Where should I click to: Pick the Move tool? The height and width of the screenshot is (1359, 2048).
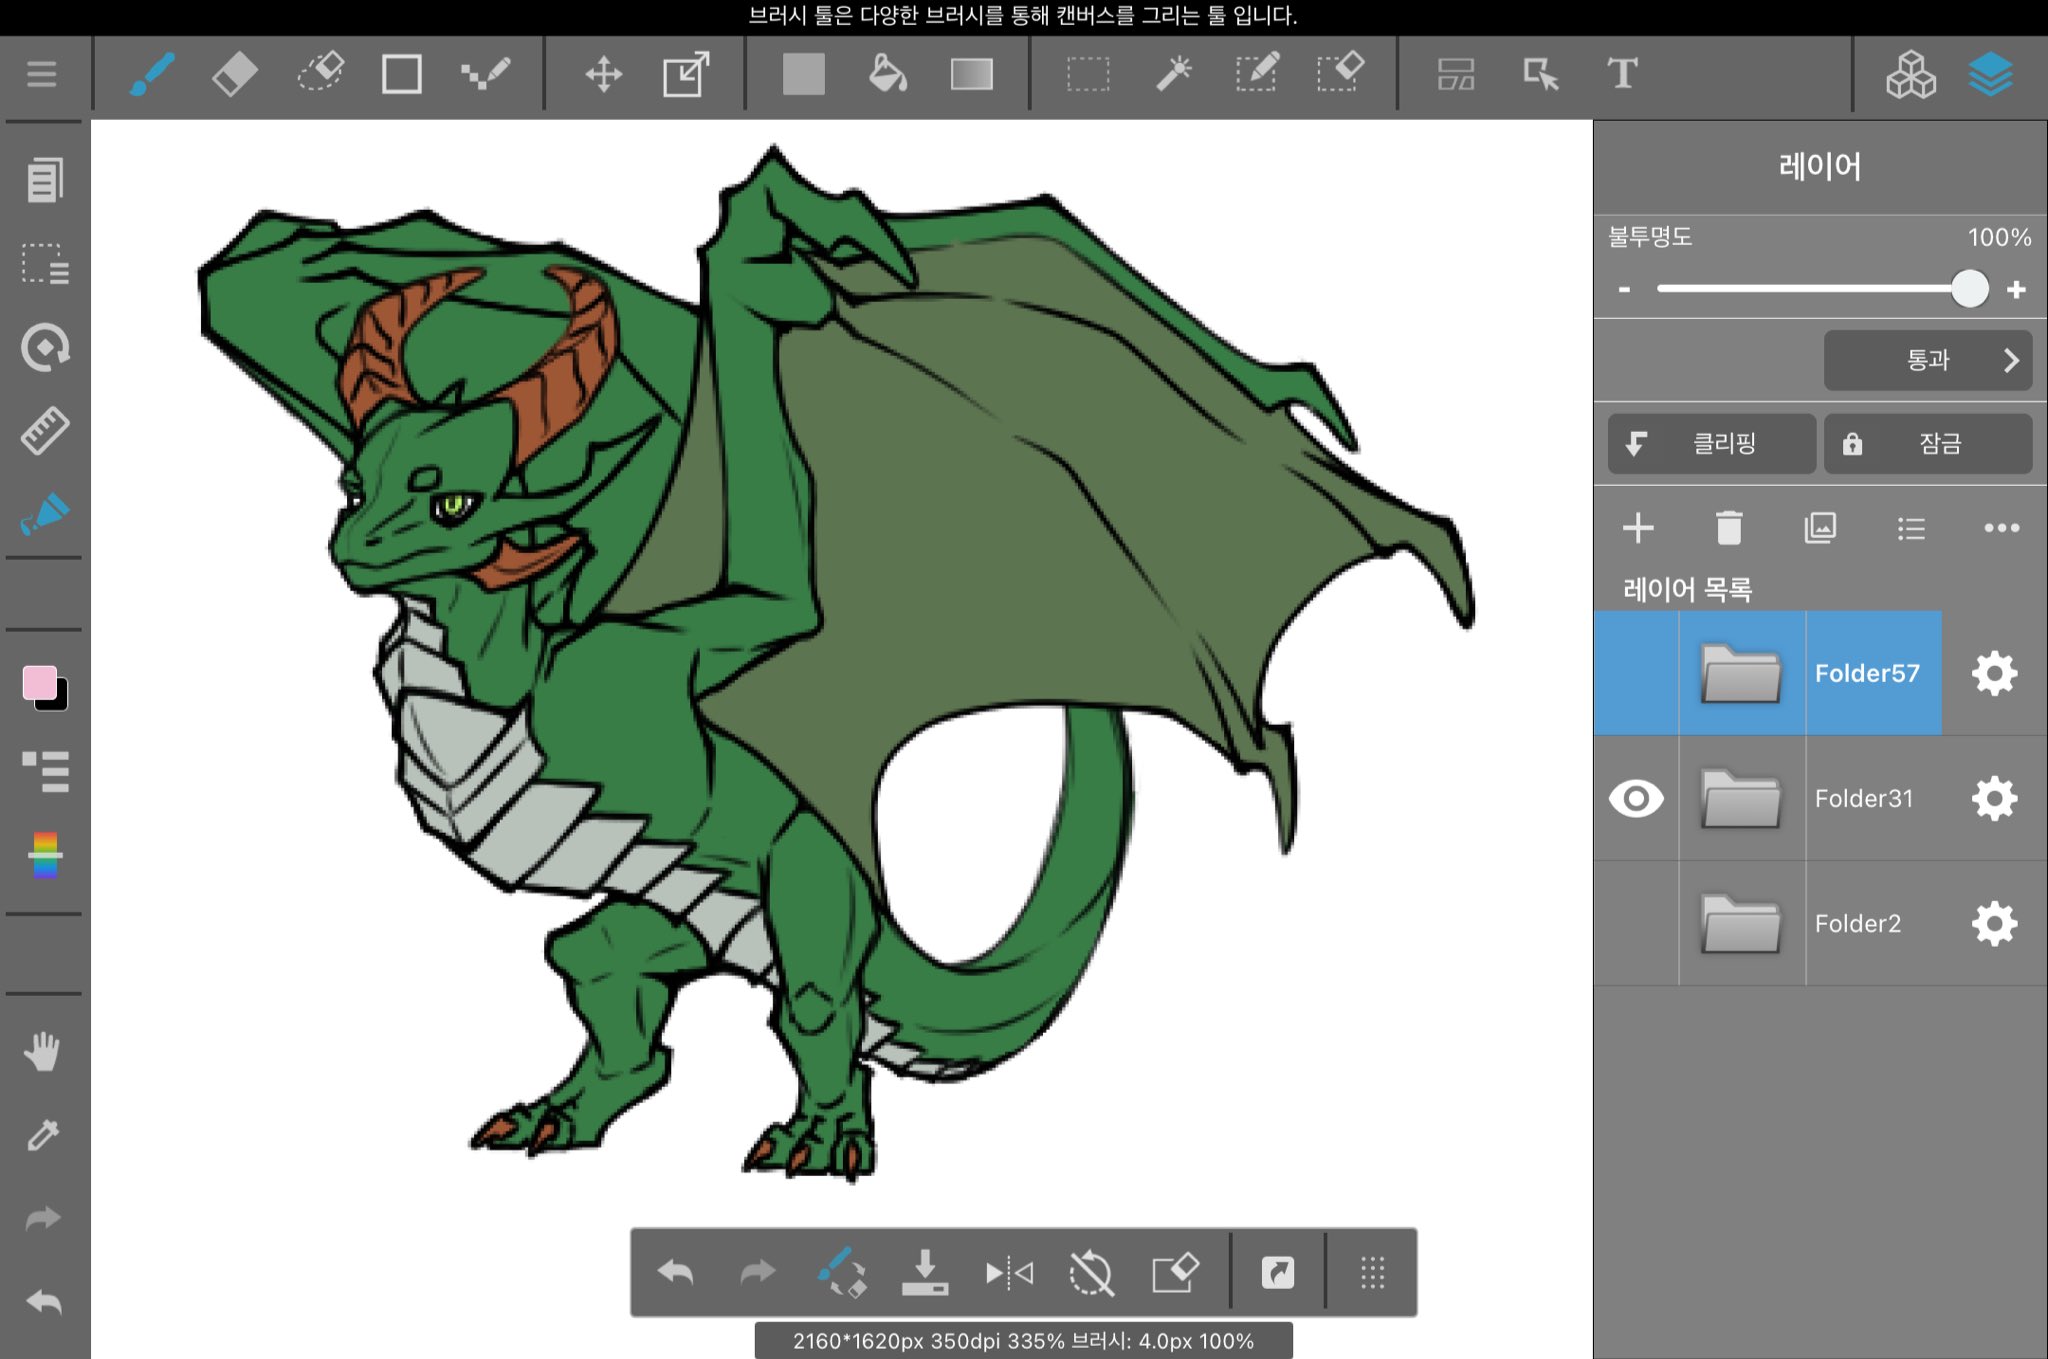603,74
